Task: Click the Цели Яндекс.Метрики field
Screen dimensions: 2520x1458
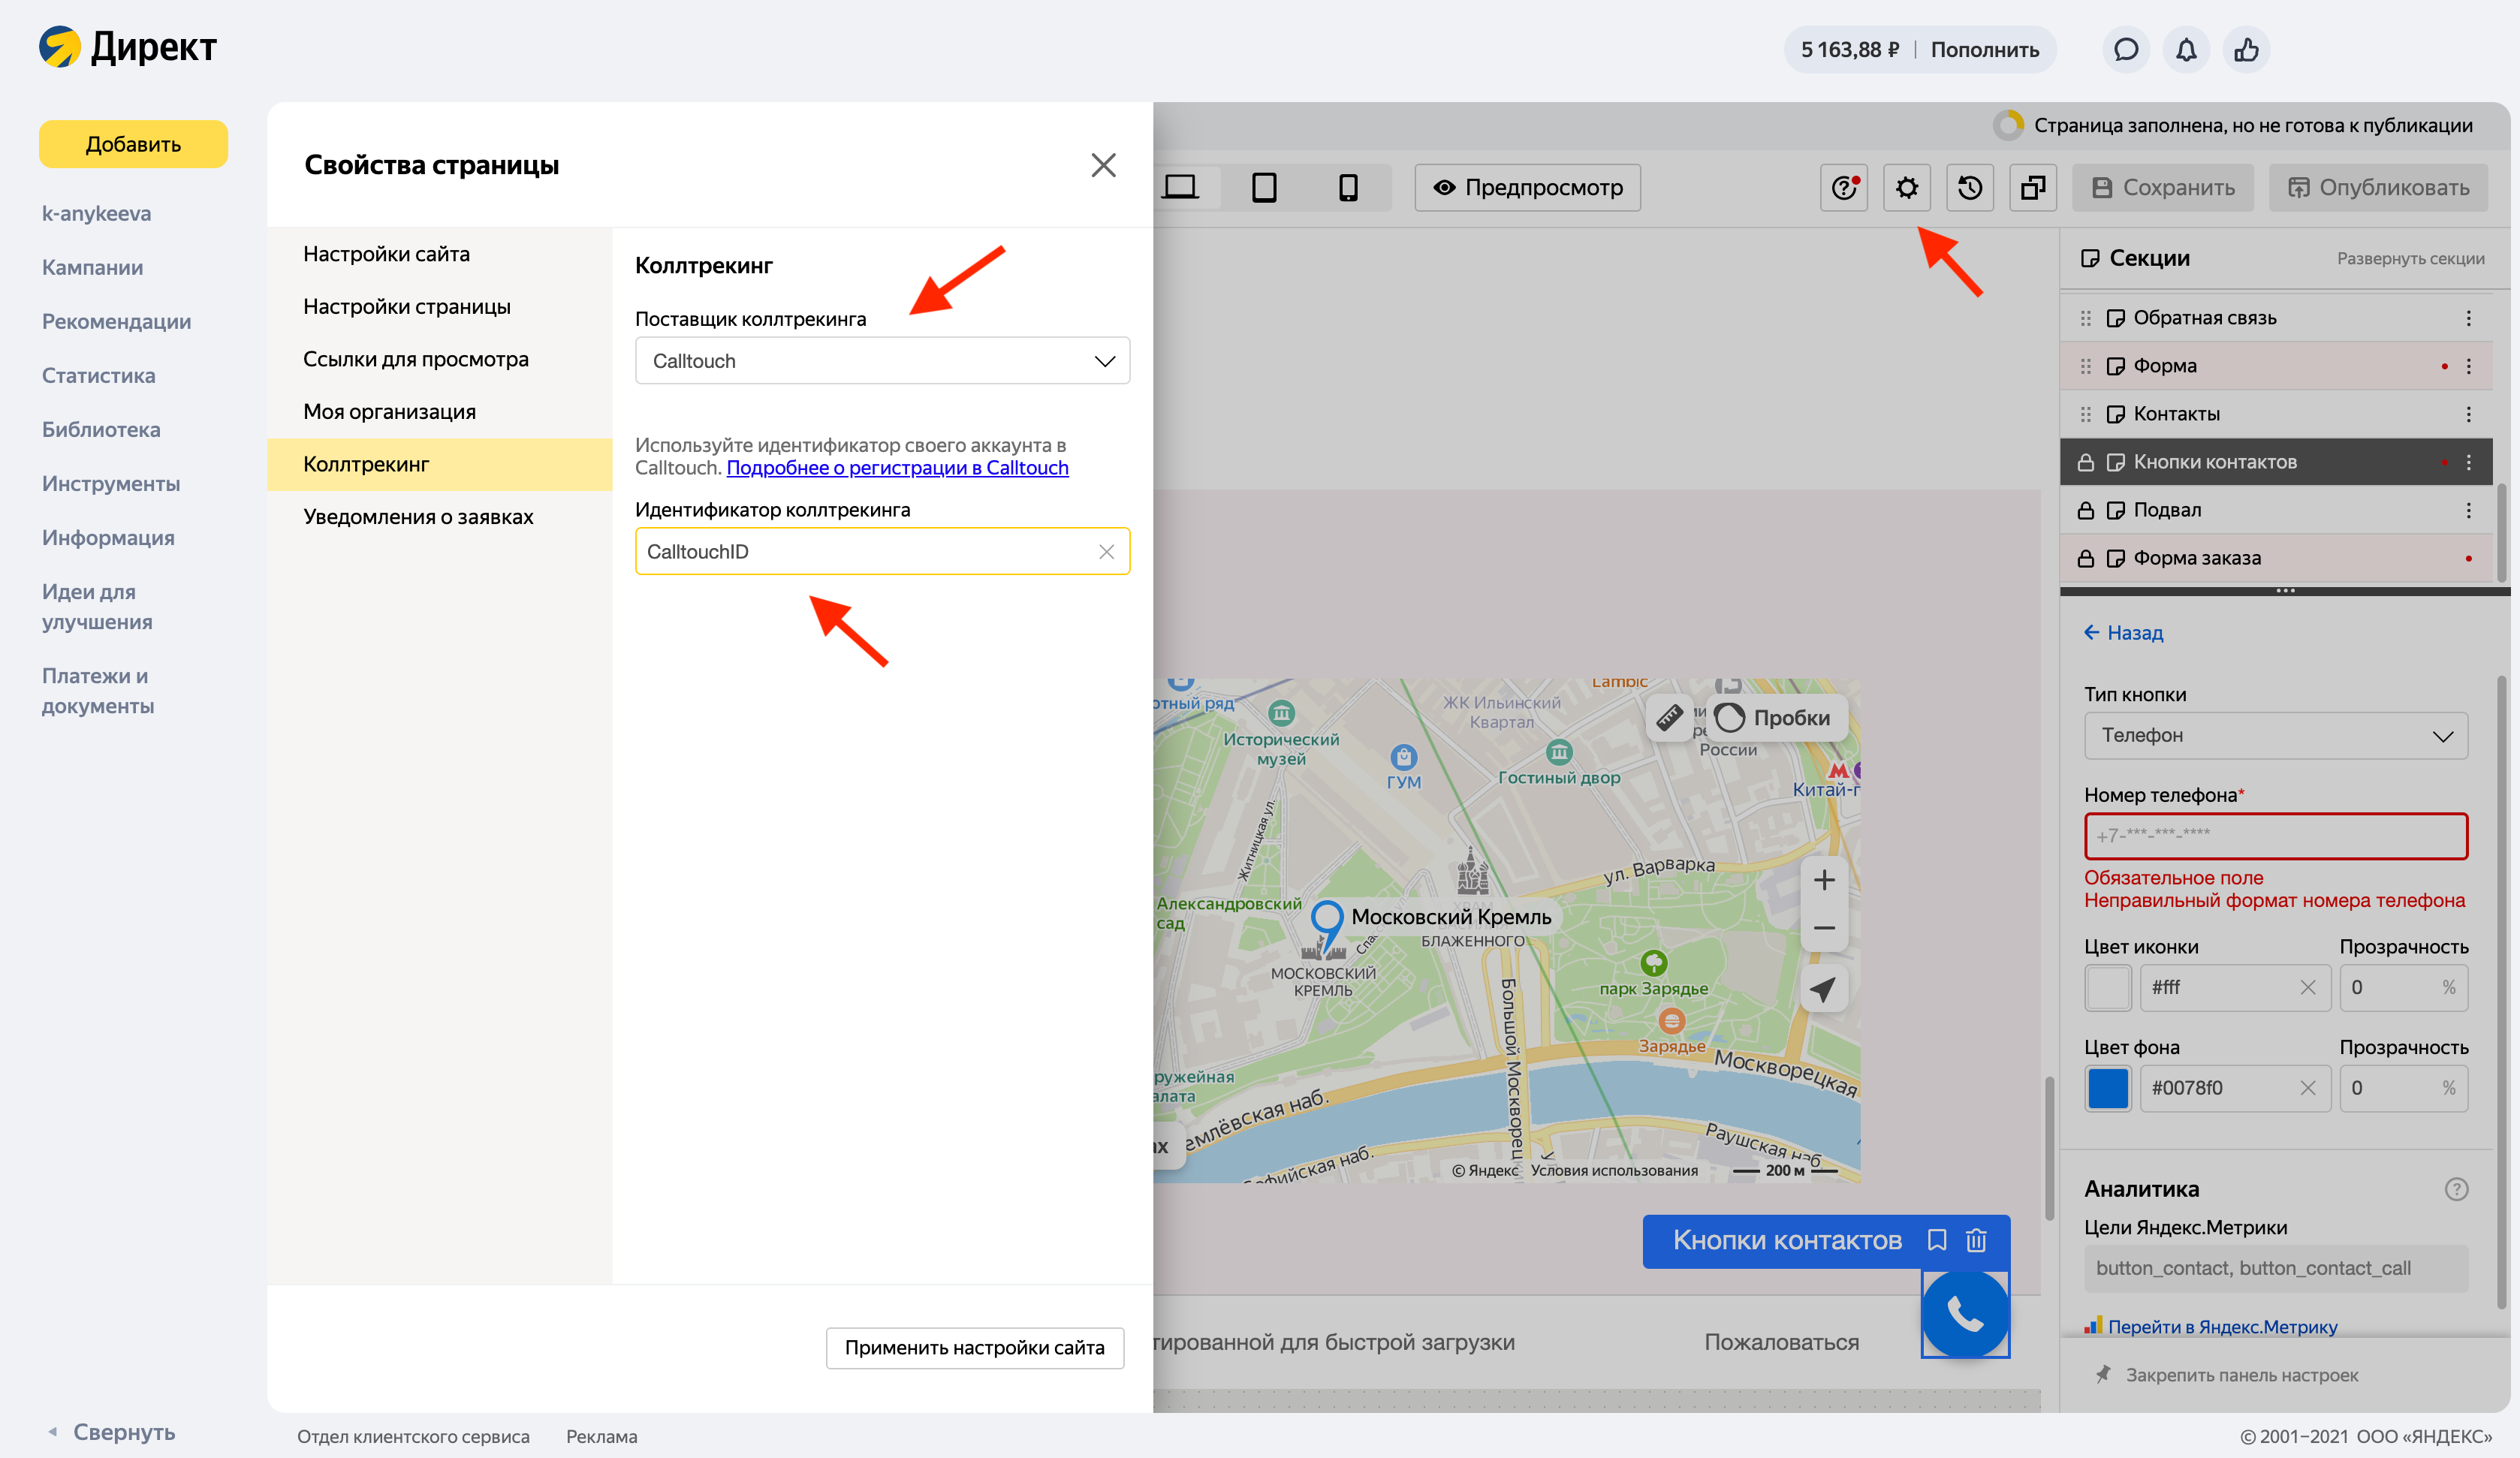Action: click(2276, 1268)
